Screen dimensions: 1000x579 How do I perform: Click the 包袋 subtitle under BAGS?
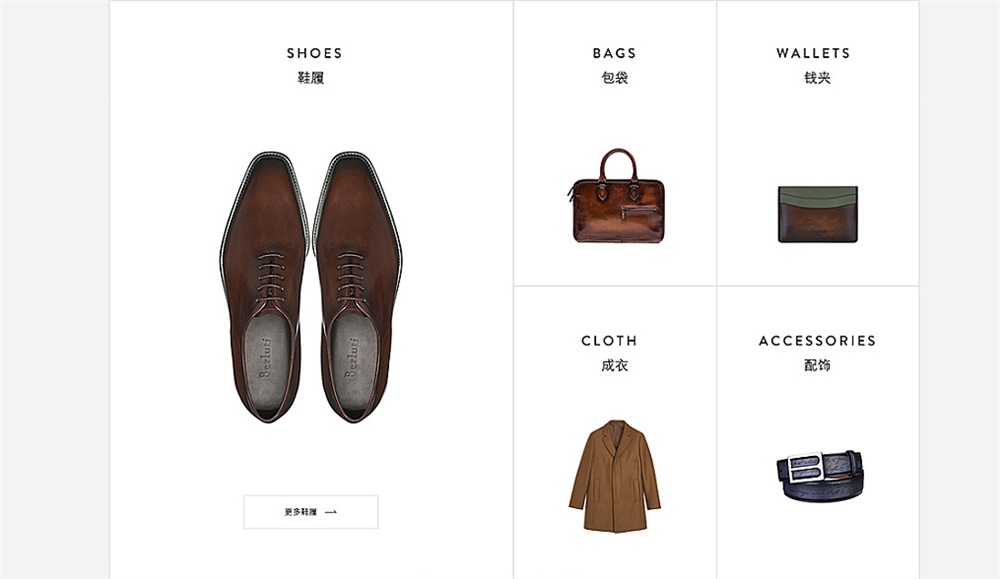(x=614, y=78)
